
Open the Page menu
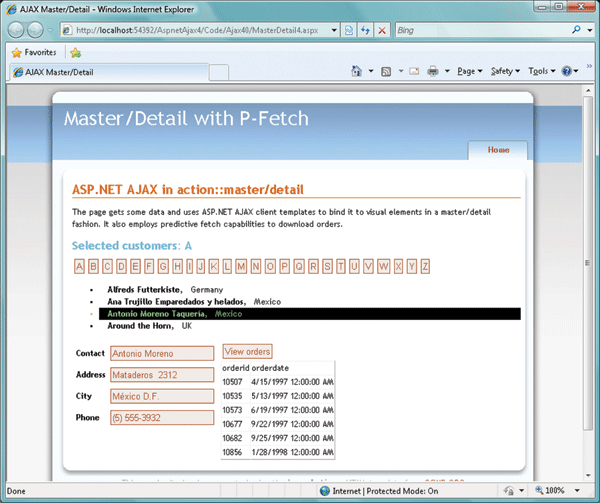470,71
